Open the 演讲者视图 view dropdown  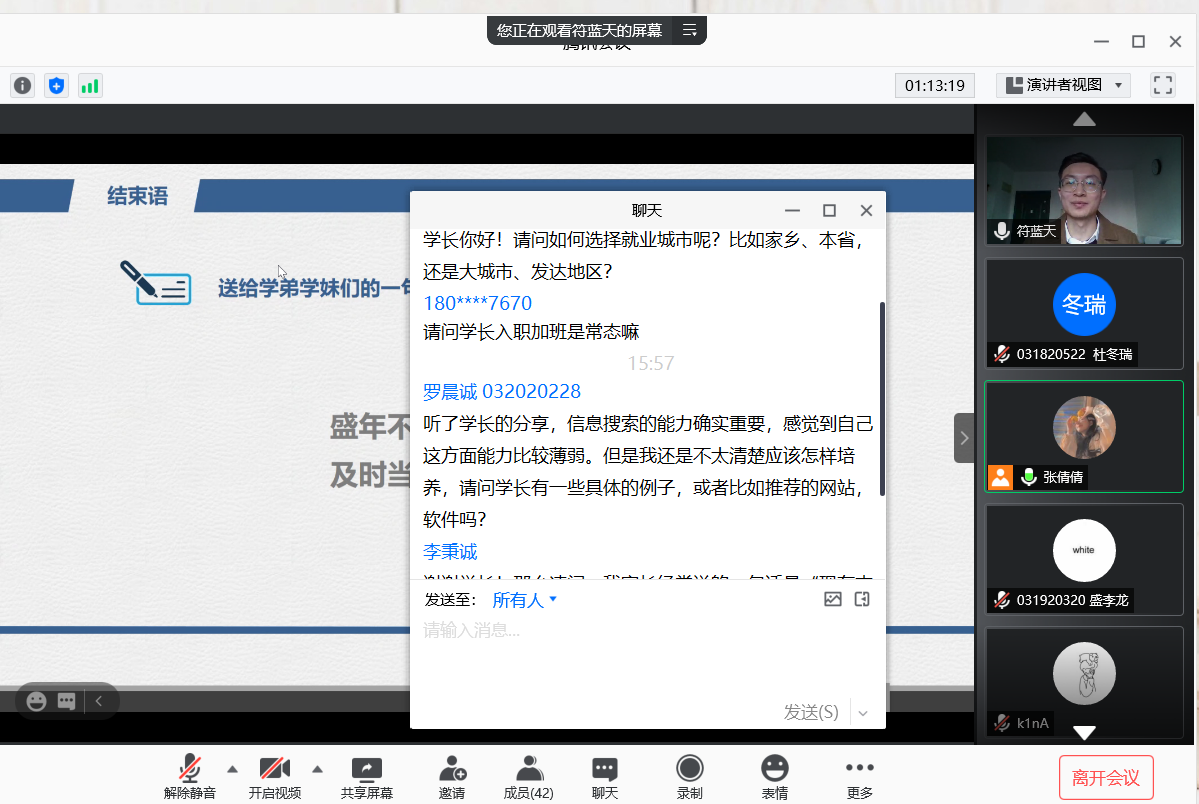[x=1063, y=85]
